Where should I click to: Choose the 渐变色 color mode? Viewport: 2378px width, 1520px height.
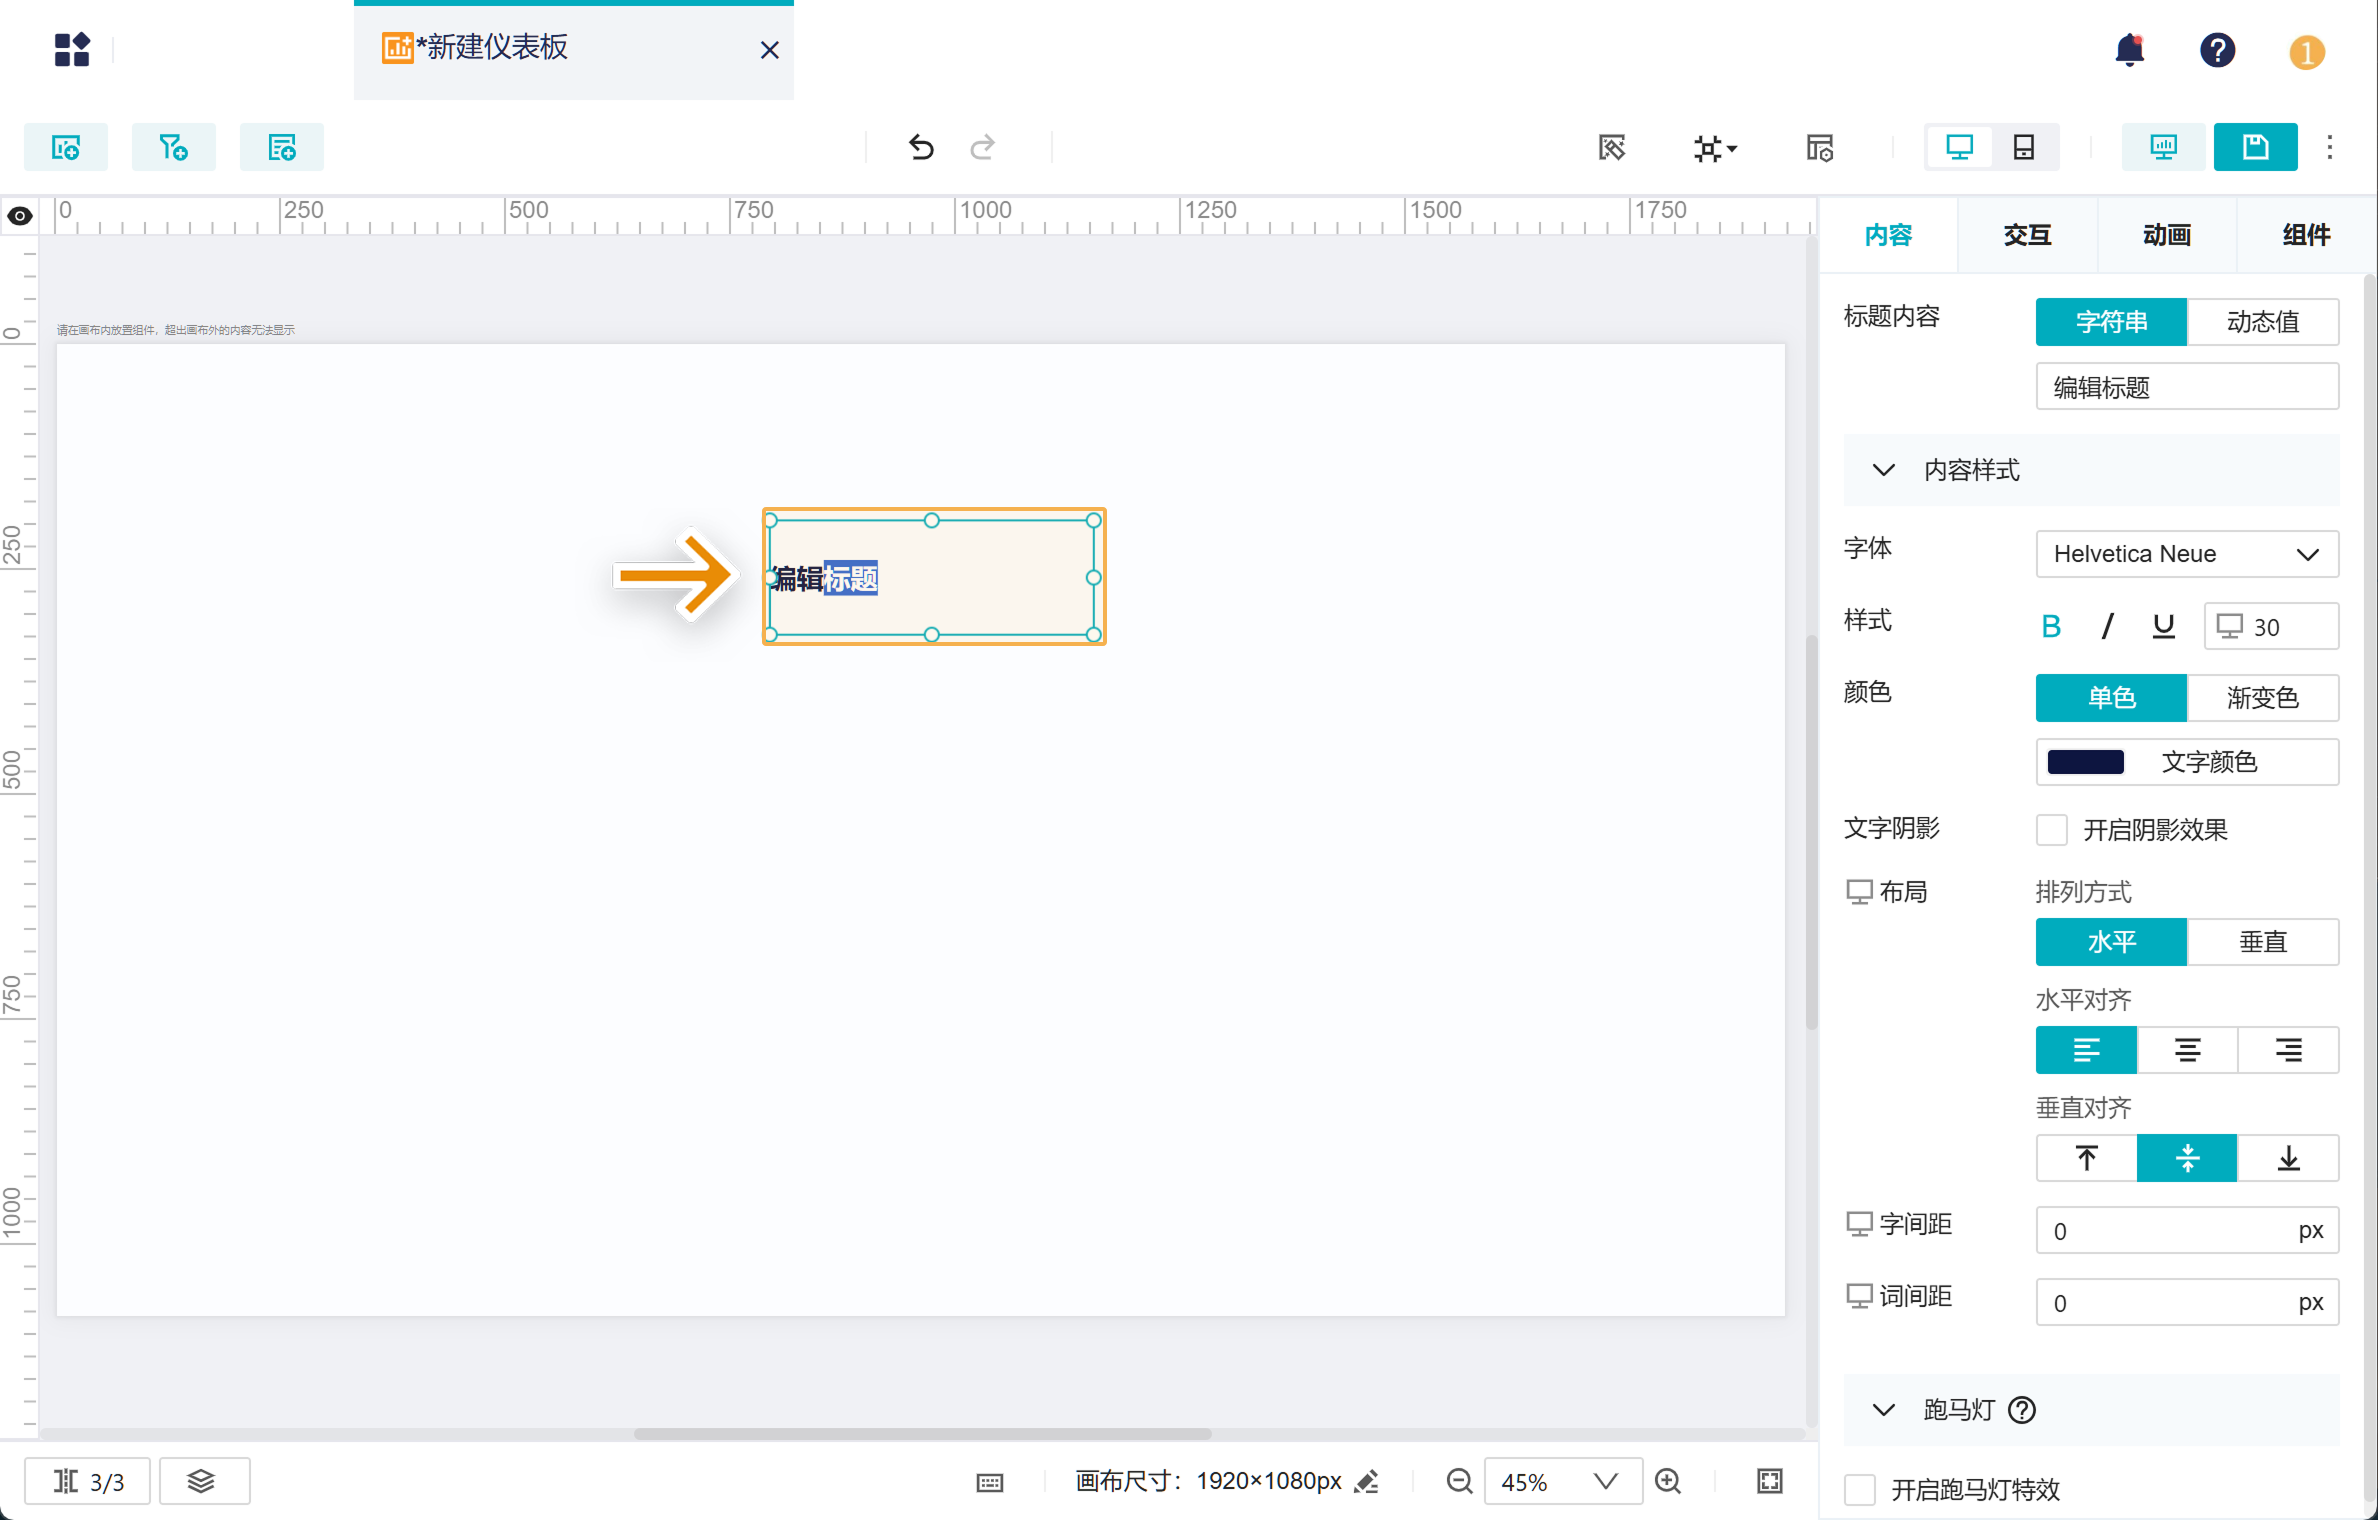point(2262,697)
